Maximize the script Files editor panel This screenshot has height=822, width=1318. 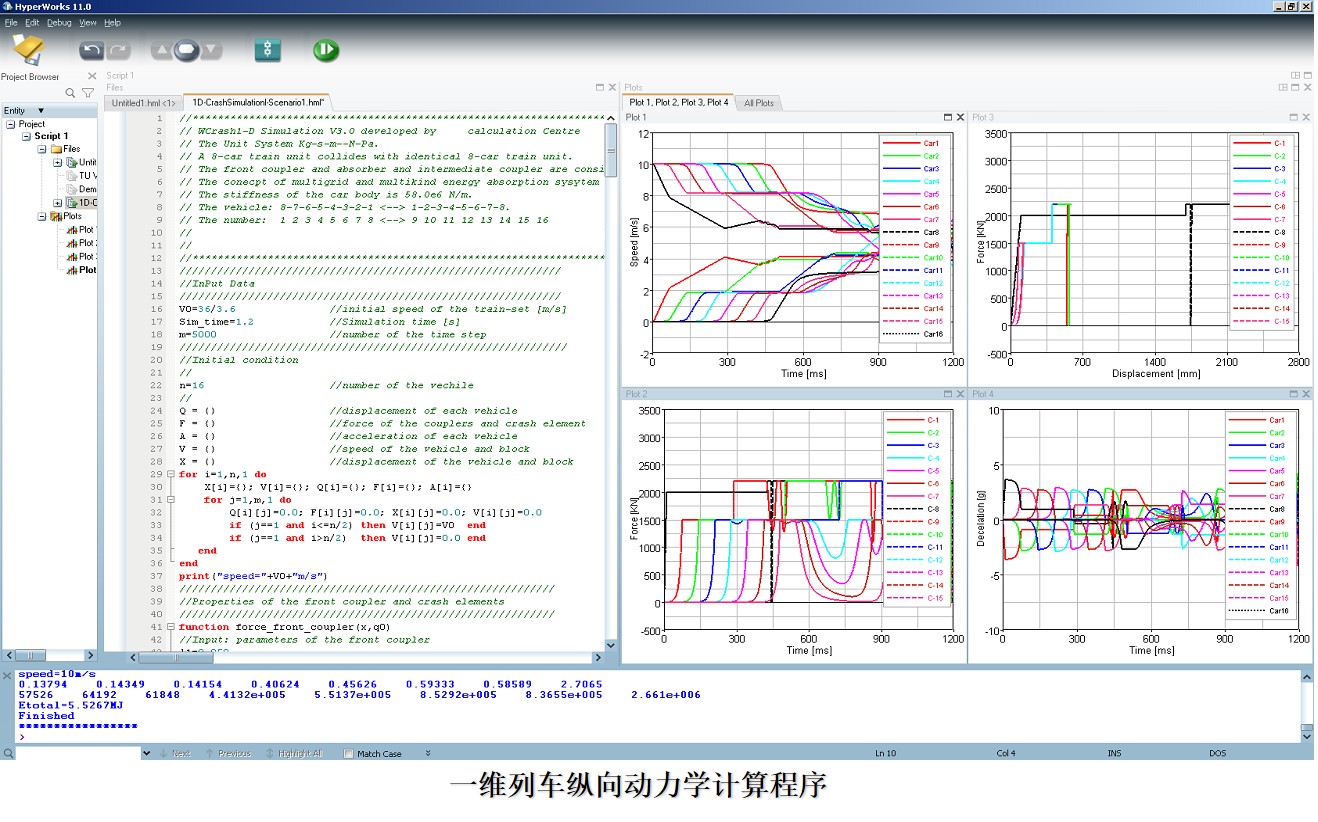pyautogui.click(x=600, y=88)
